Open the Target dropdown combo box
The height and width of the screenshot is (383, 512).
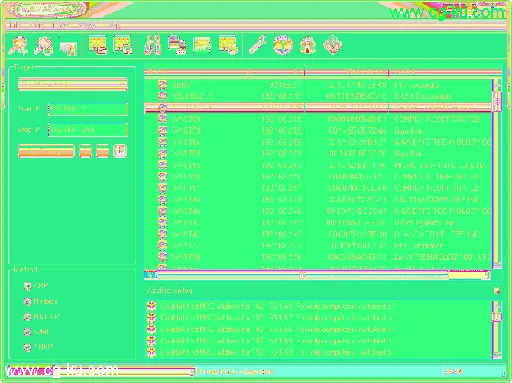pos(73,84)
